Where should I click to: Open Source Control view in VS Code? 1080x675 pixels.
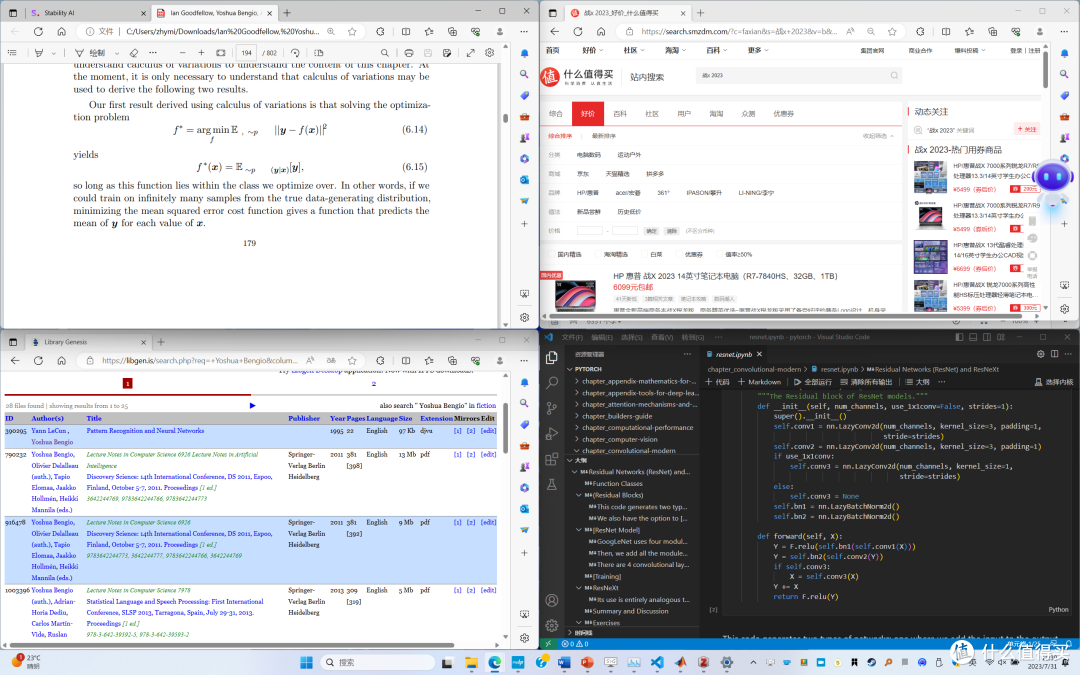click(552, 408)
